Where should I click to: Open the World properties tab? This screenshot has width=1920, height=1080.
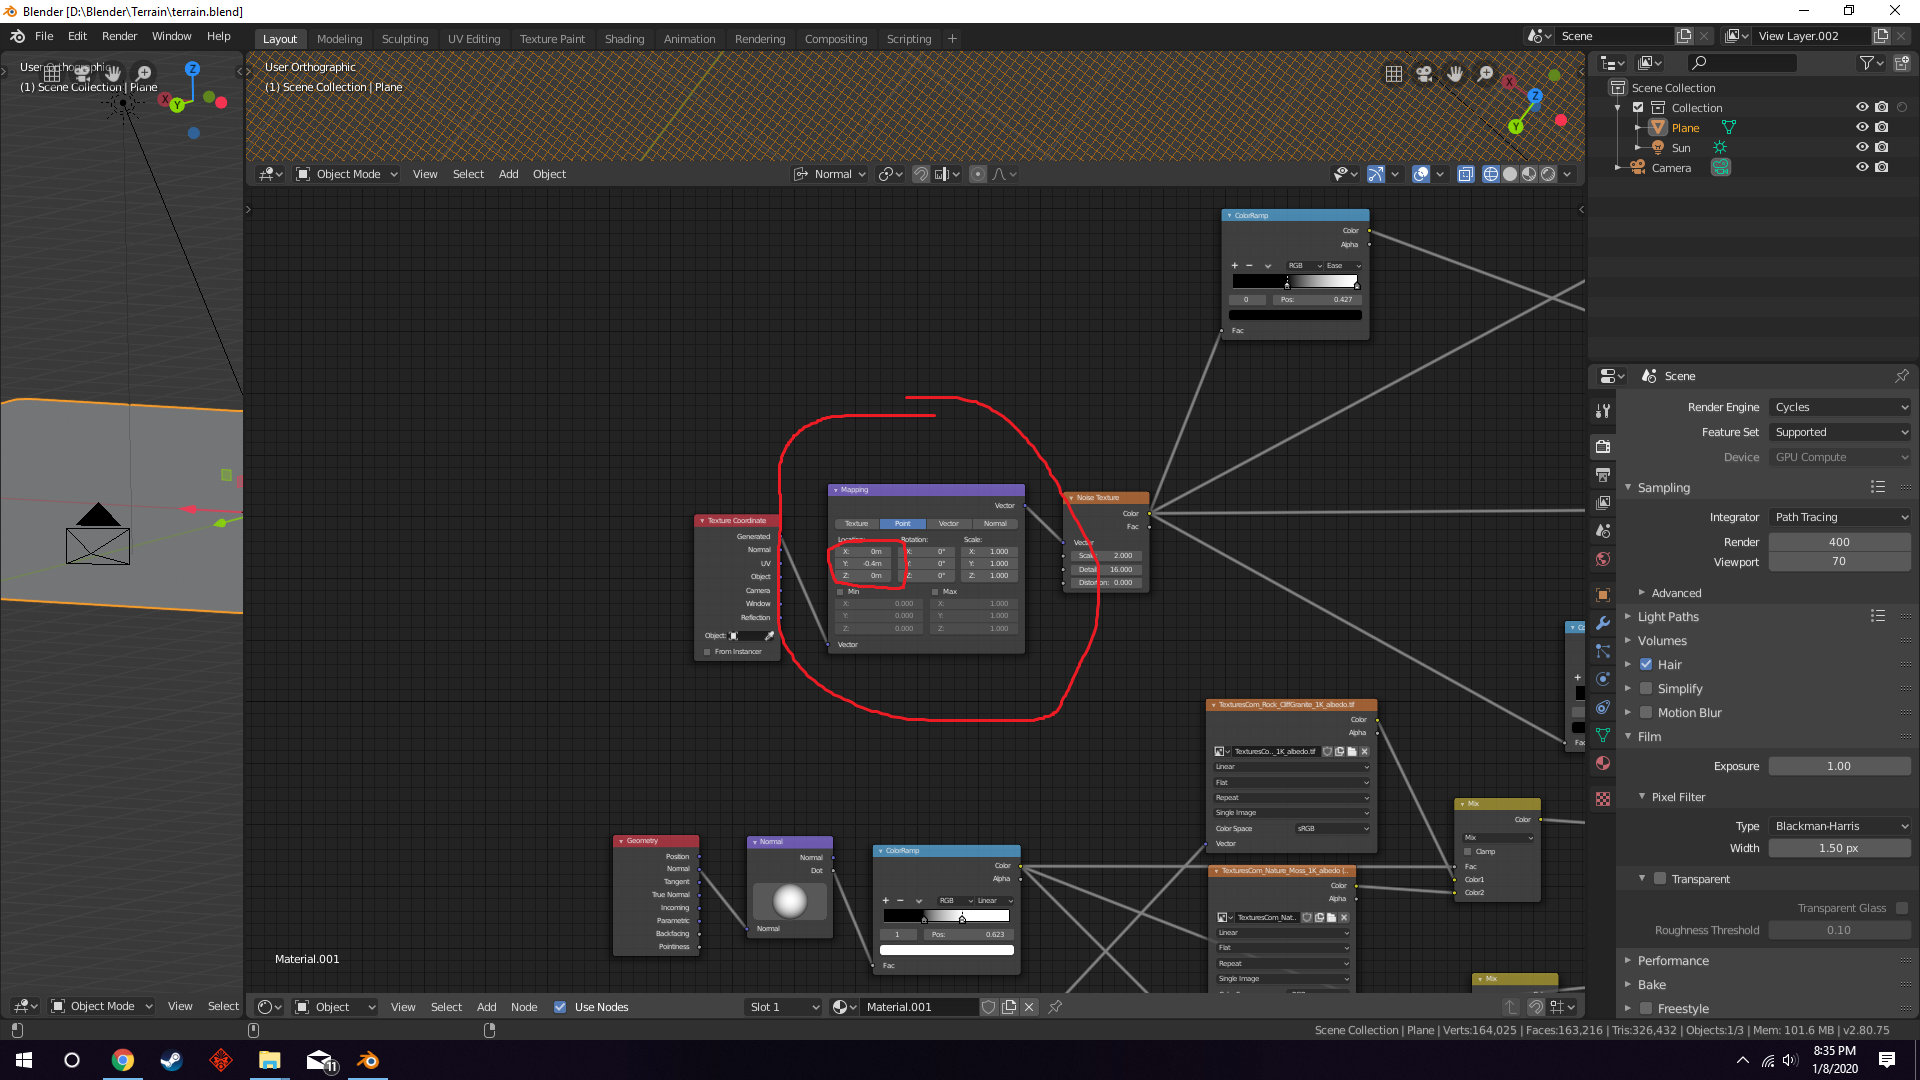pos(1603,559)
